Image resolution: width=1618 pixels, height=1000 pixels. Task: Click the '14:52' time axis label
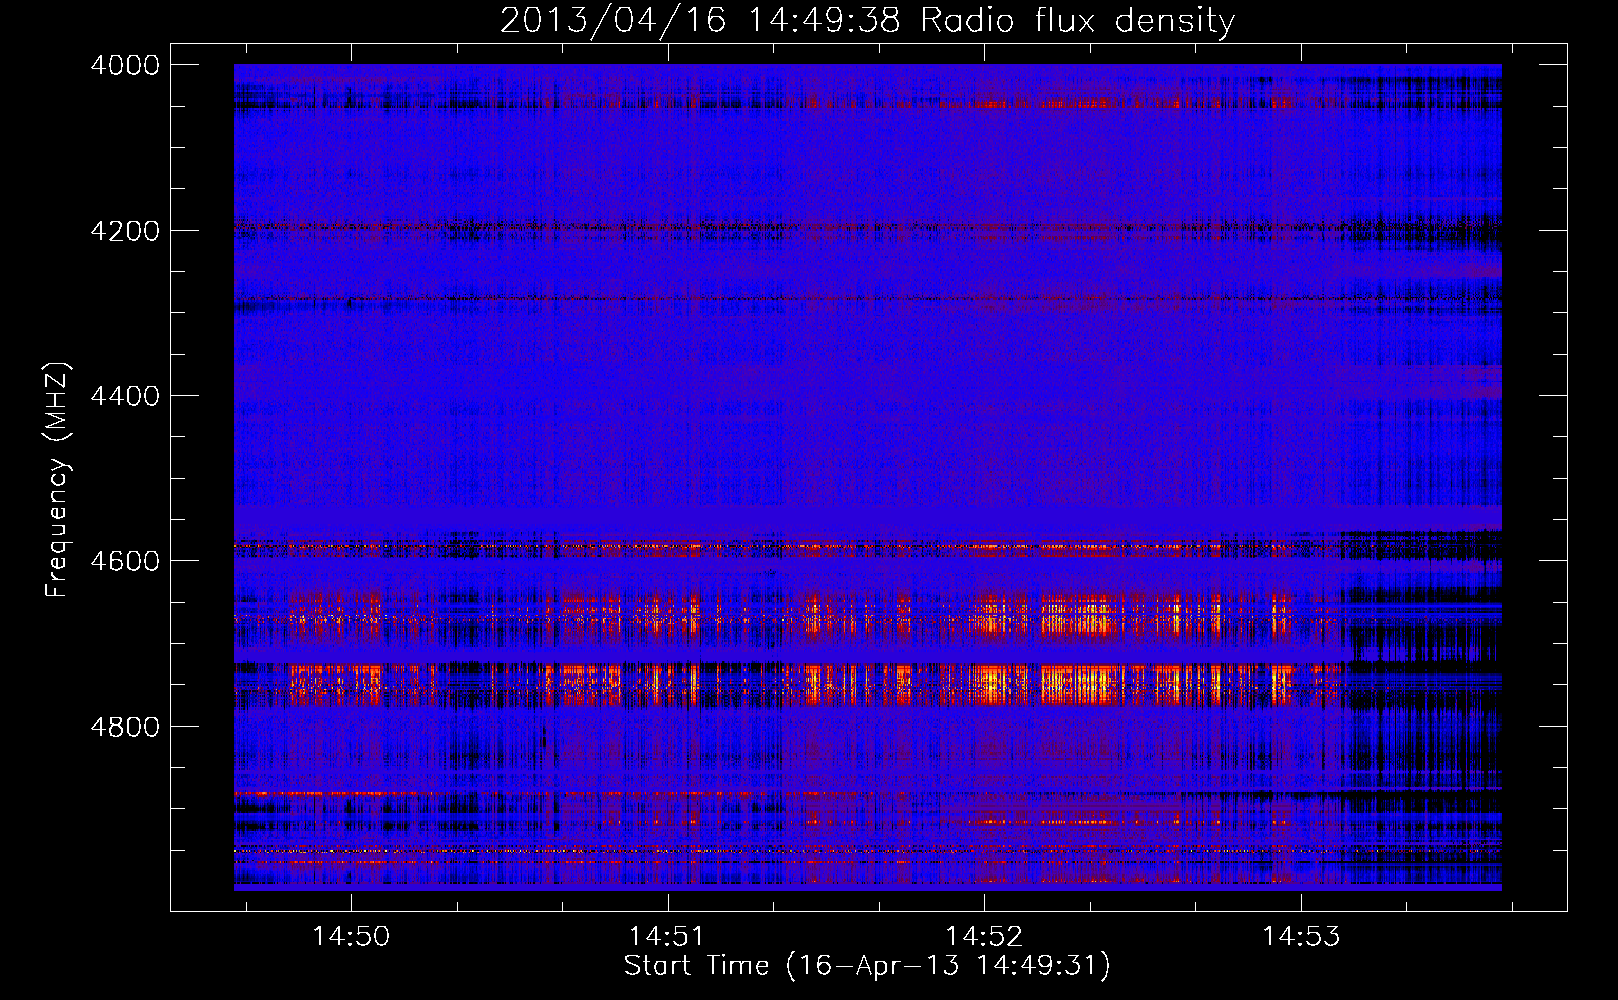tap(985, 937)
